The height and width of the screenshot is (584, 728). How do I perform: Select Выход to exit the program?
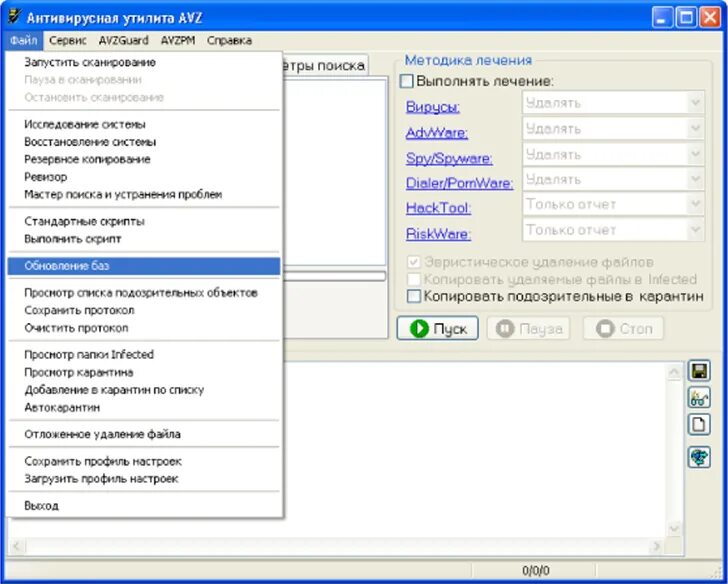pos(144,506)
